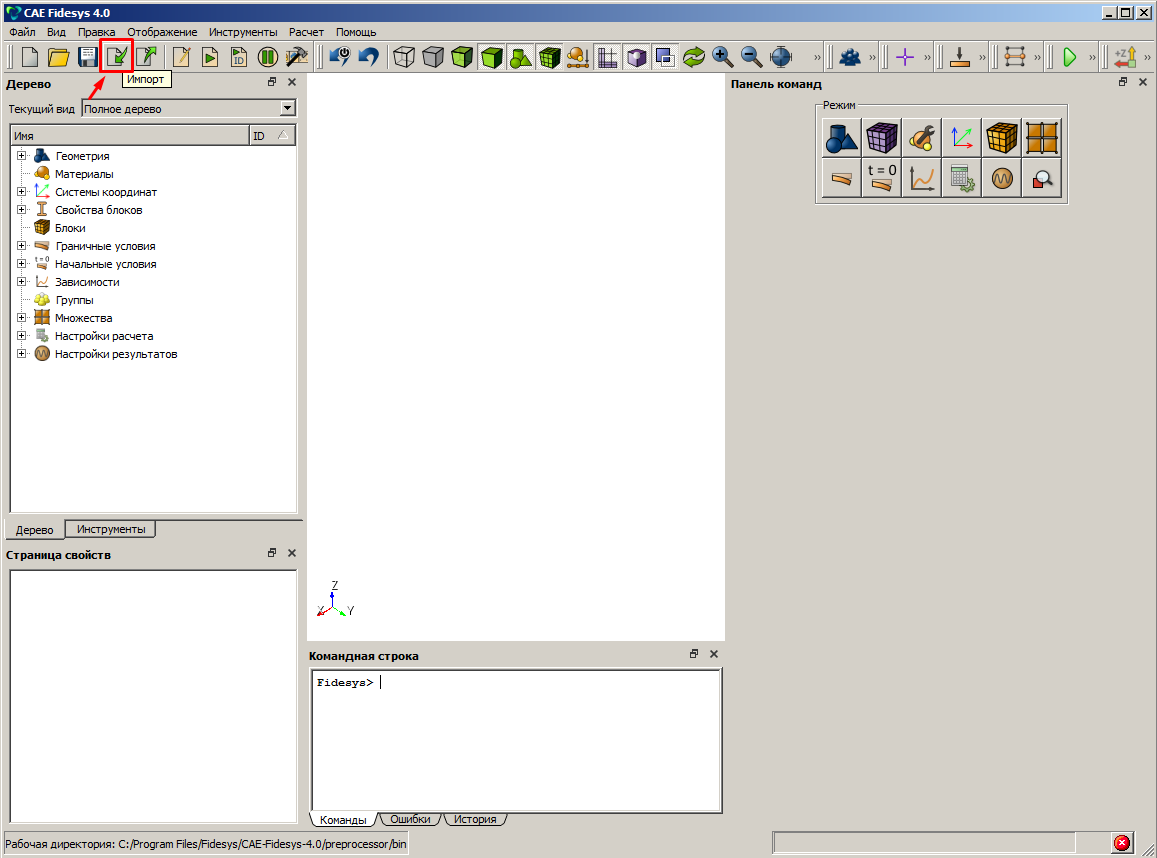The width and height of the screenshot is (1157, 858).
Task: Select coordinate systems mode (colored axes)
Action: [x=961, y=138]
